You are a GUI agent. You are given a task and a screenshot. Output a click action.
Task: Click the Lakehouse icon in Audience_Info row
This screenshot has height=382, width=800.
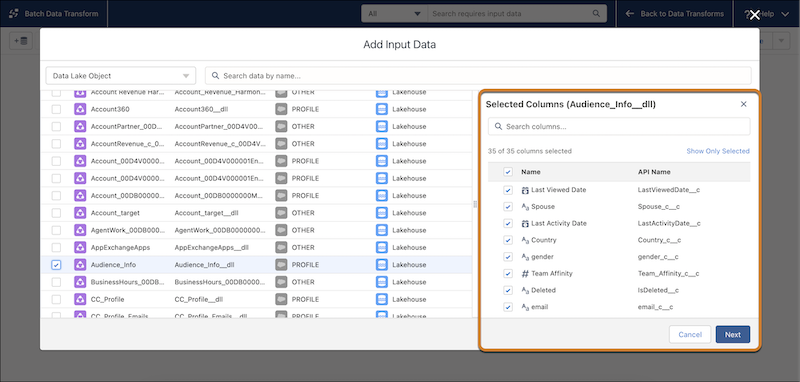(382, 265)
